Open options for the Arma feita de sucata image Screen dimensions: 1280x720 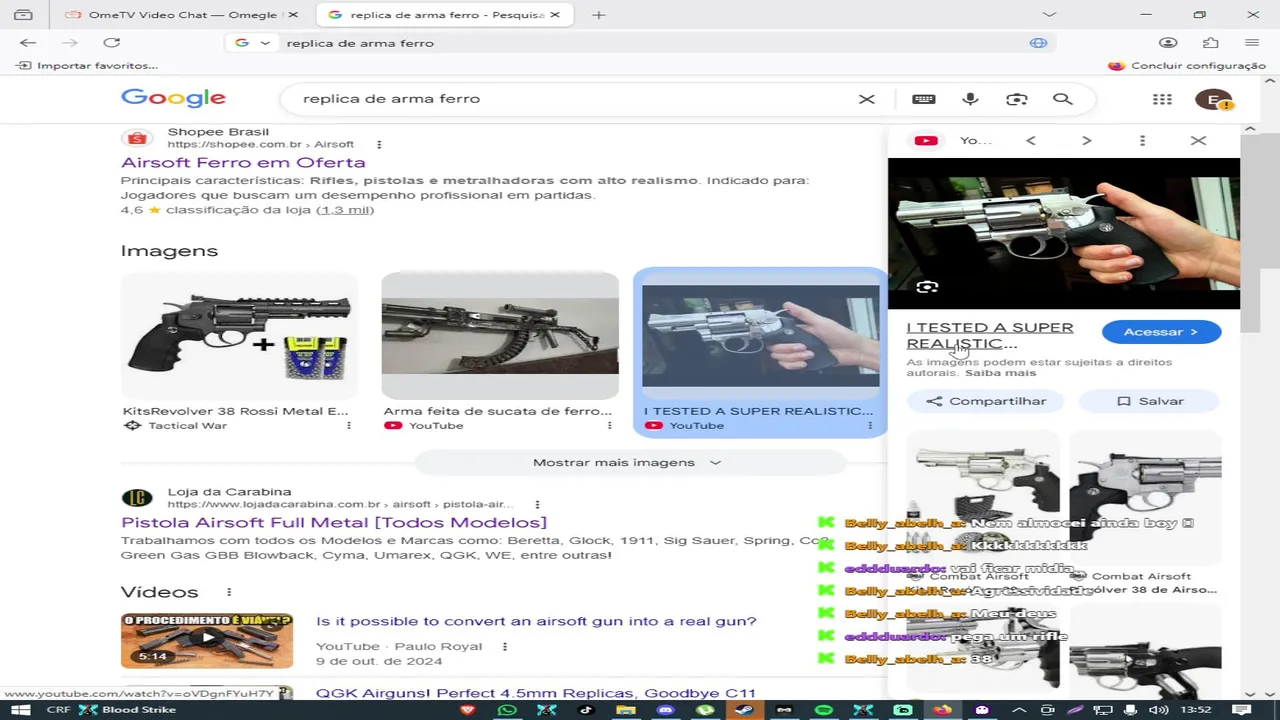coord(609,425)
